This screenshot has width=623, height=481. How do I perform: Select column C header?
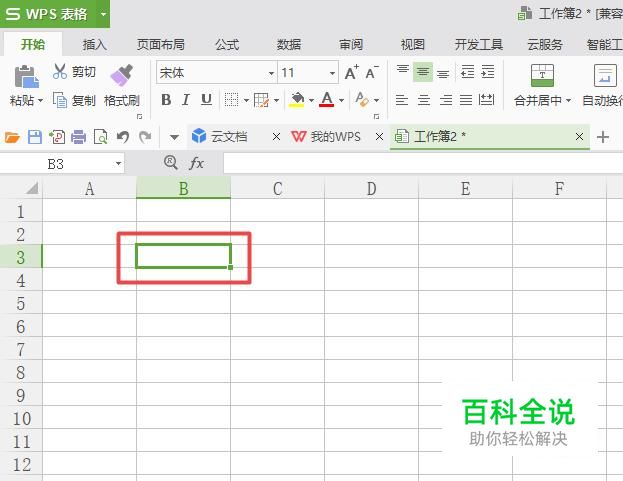point(277,188)
